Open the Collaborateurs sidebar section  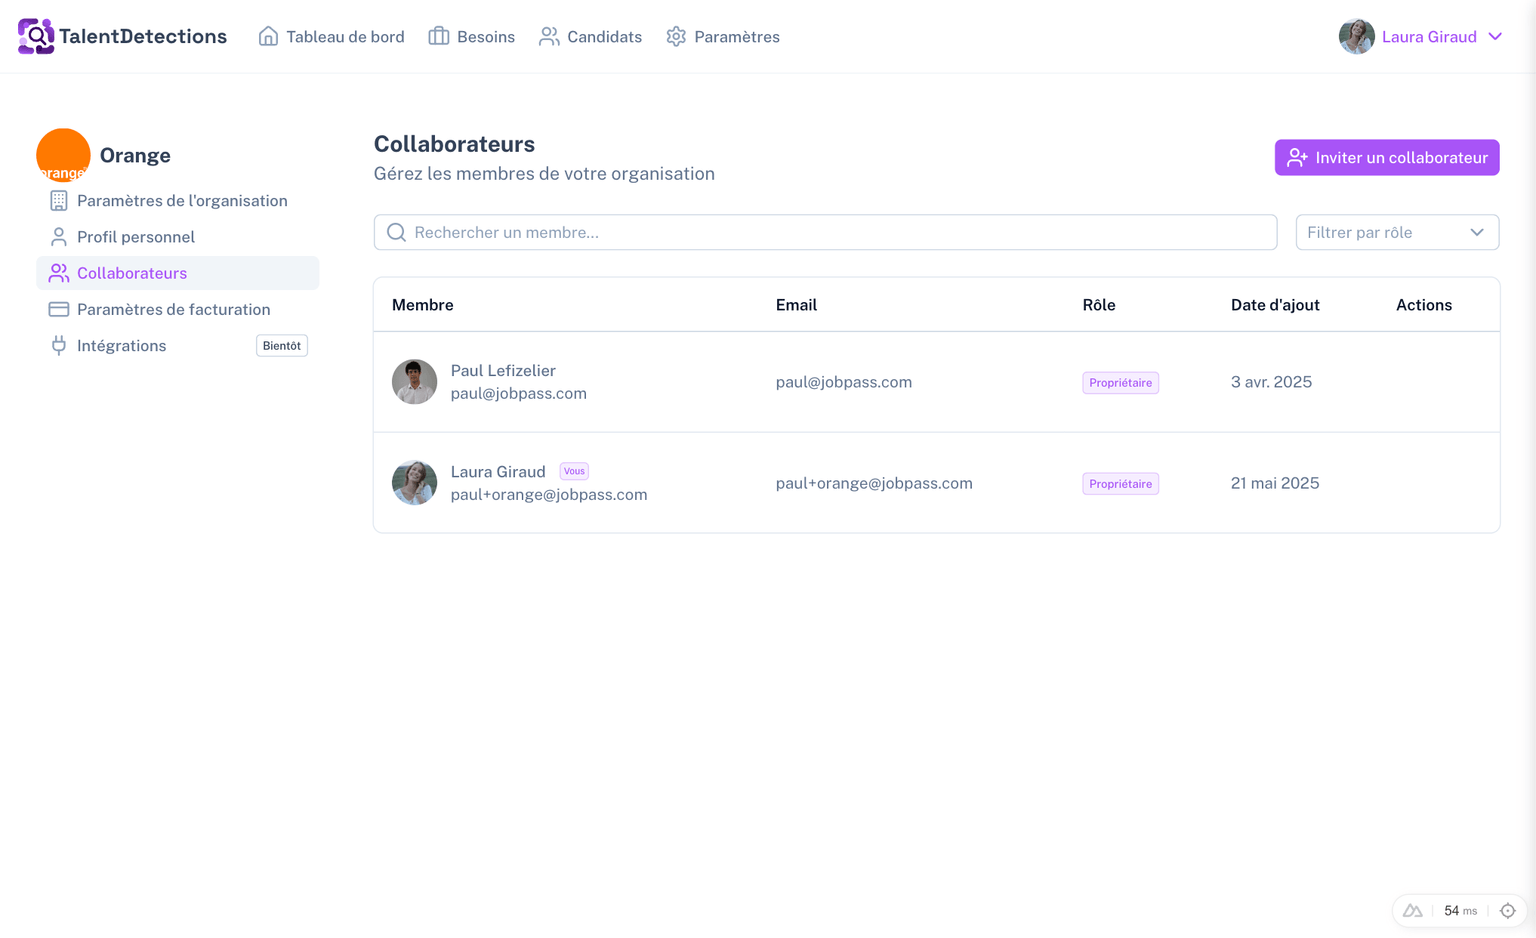point(131,272)
